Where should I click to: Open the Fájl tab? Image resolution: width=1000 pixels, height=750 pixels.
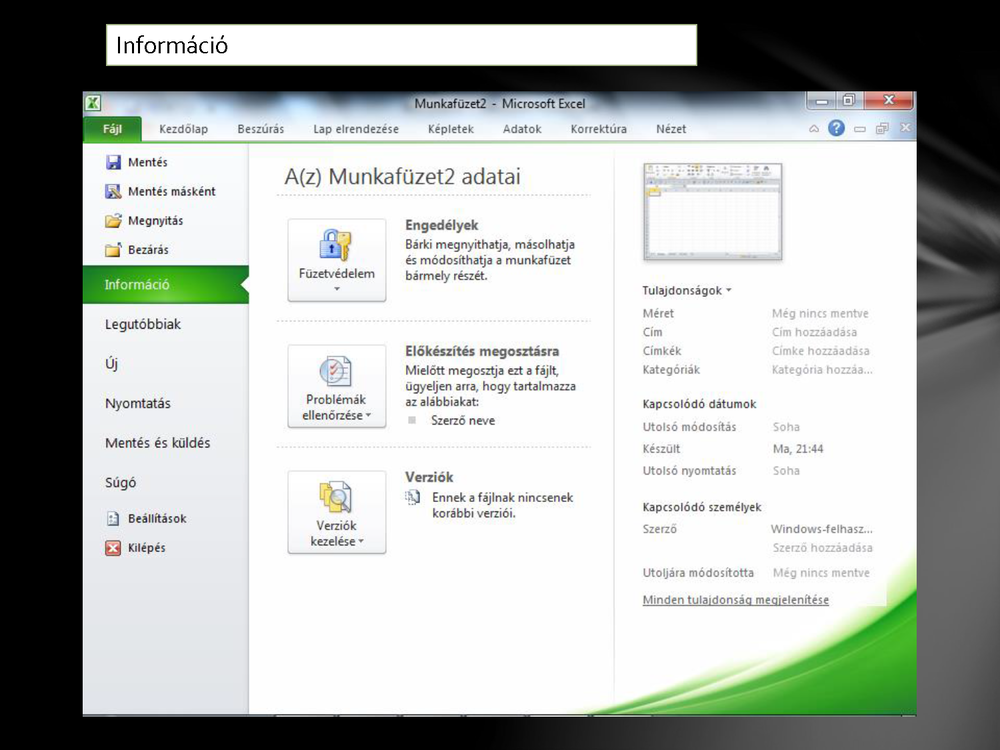coord(112,129)
